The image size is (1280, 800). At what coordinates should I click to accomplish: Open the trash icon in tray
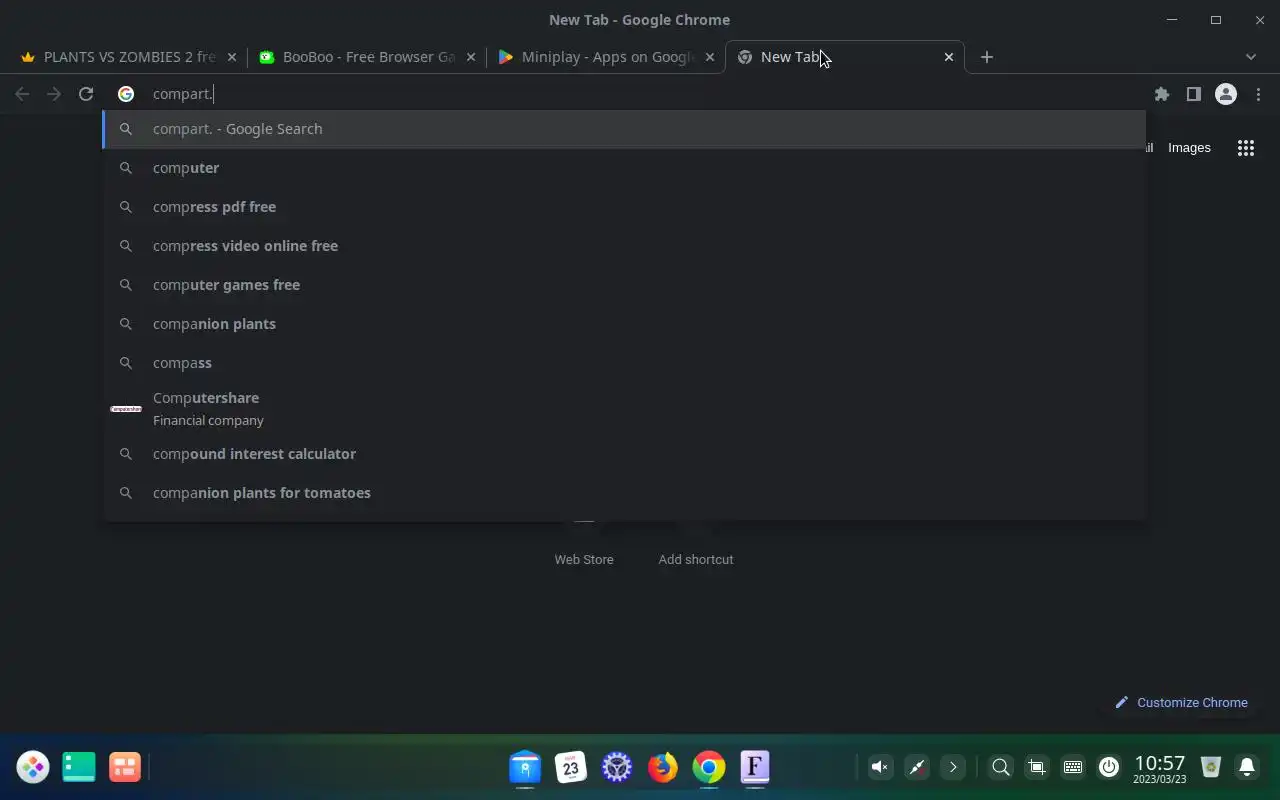[x=1211, y=767]
